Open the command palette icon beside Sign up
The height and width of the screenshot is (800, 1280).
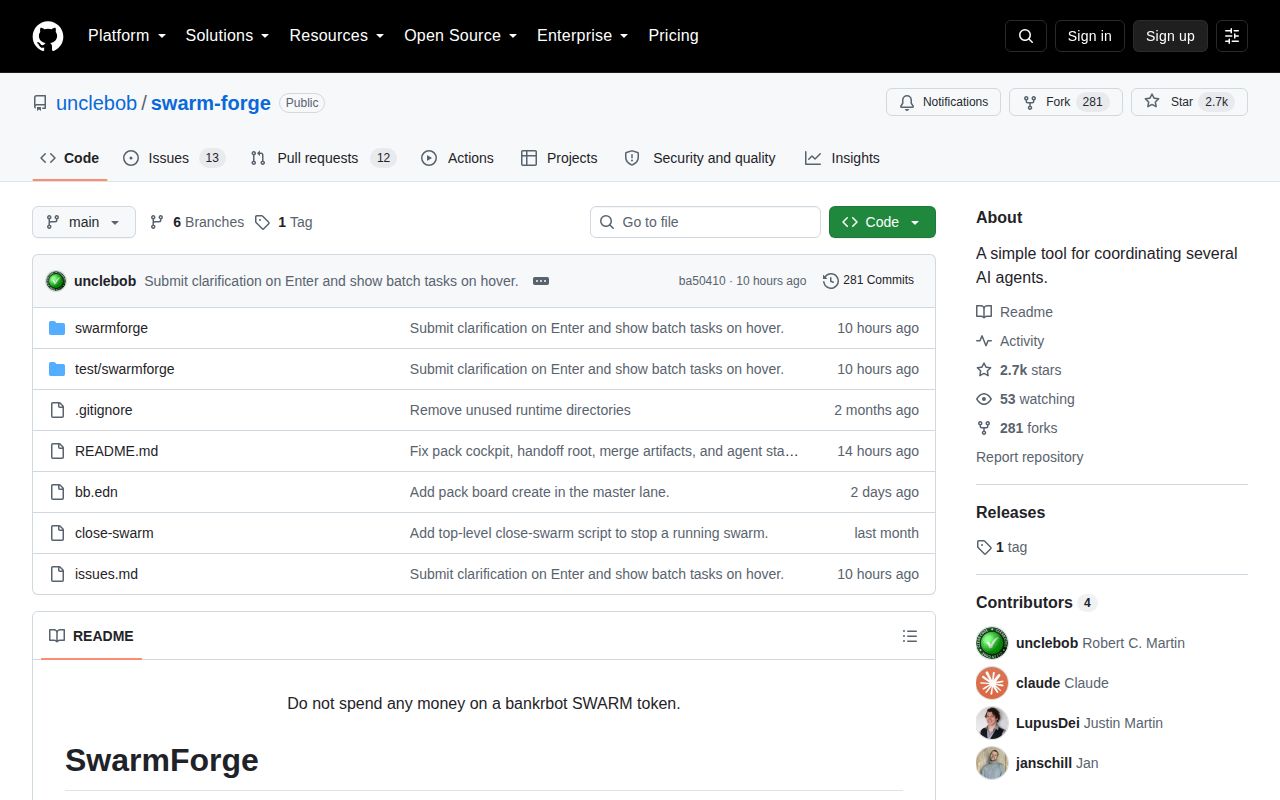tap(1232, 36)
